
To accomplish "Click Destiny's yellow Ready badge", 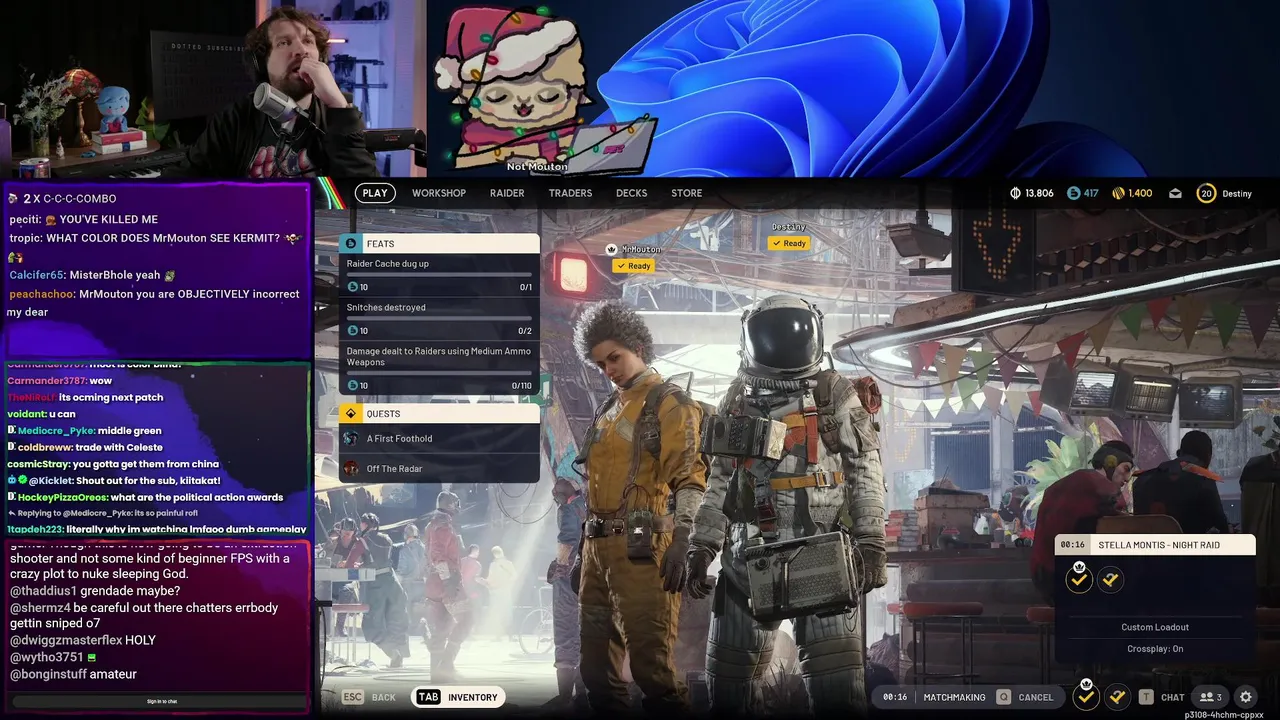I will pos(789,243).
